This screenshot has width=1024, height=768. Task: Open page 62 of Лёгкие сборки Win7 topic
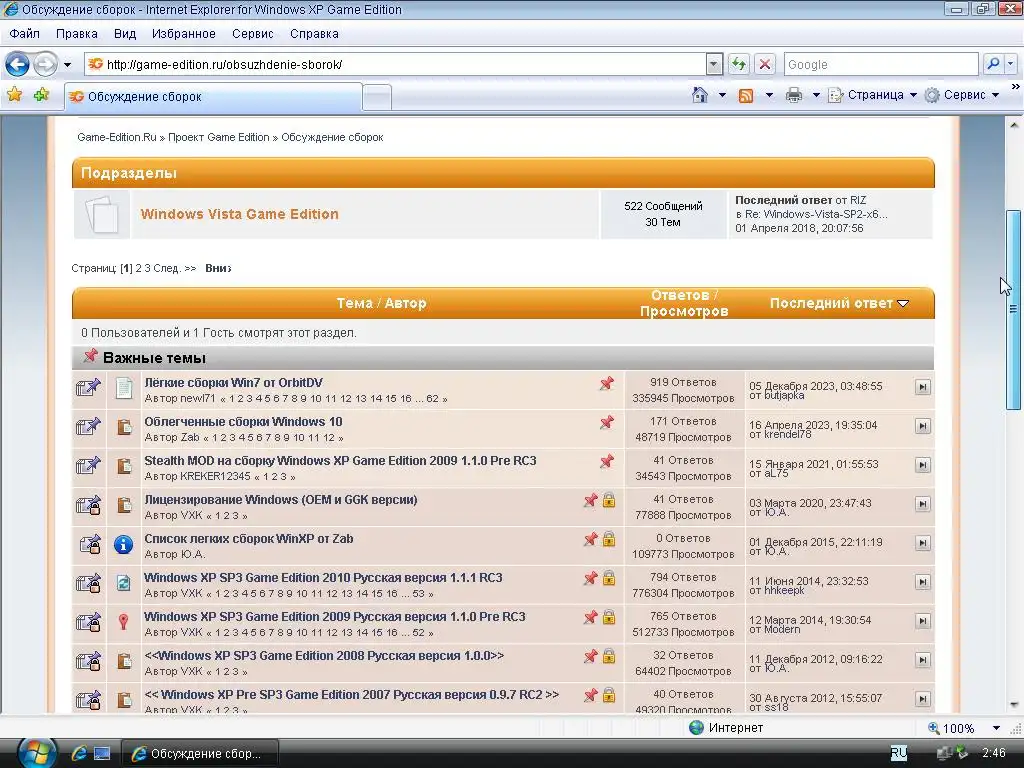(432, 398)
